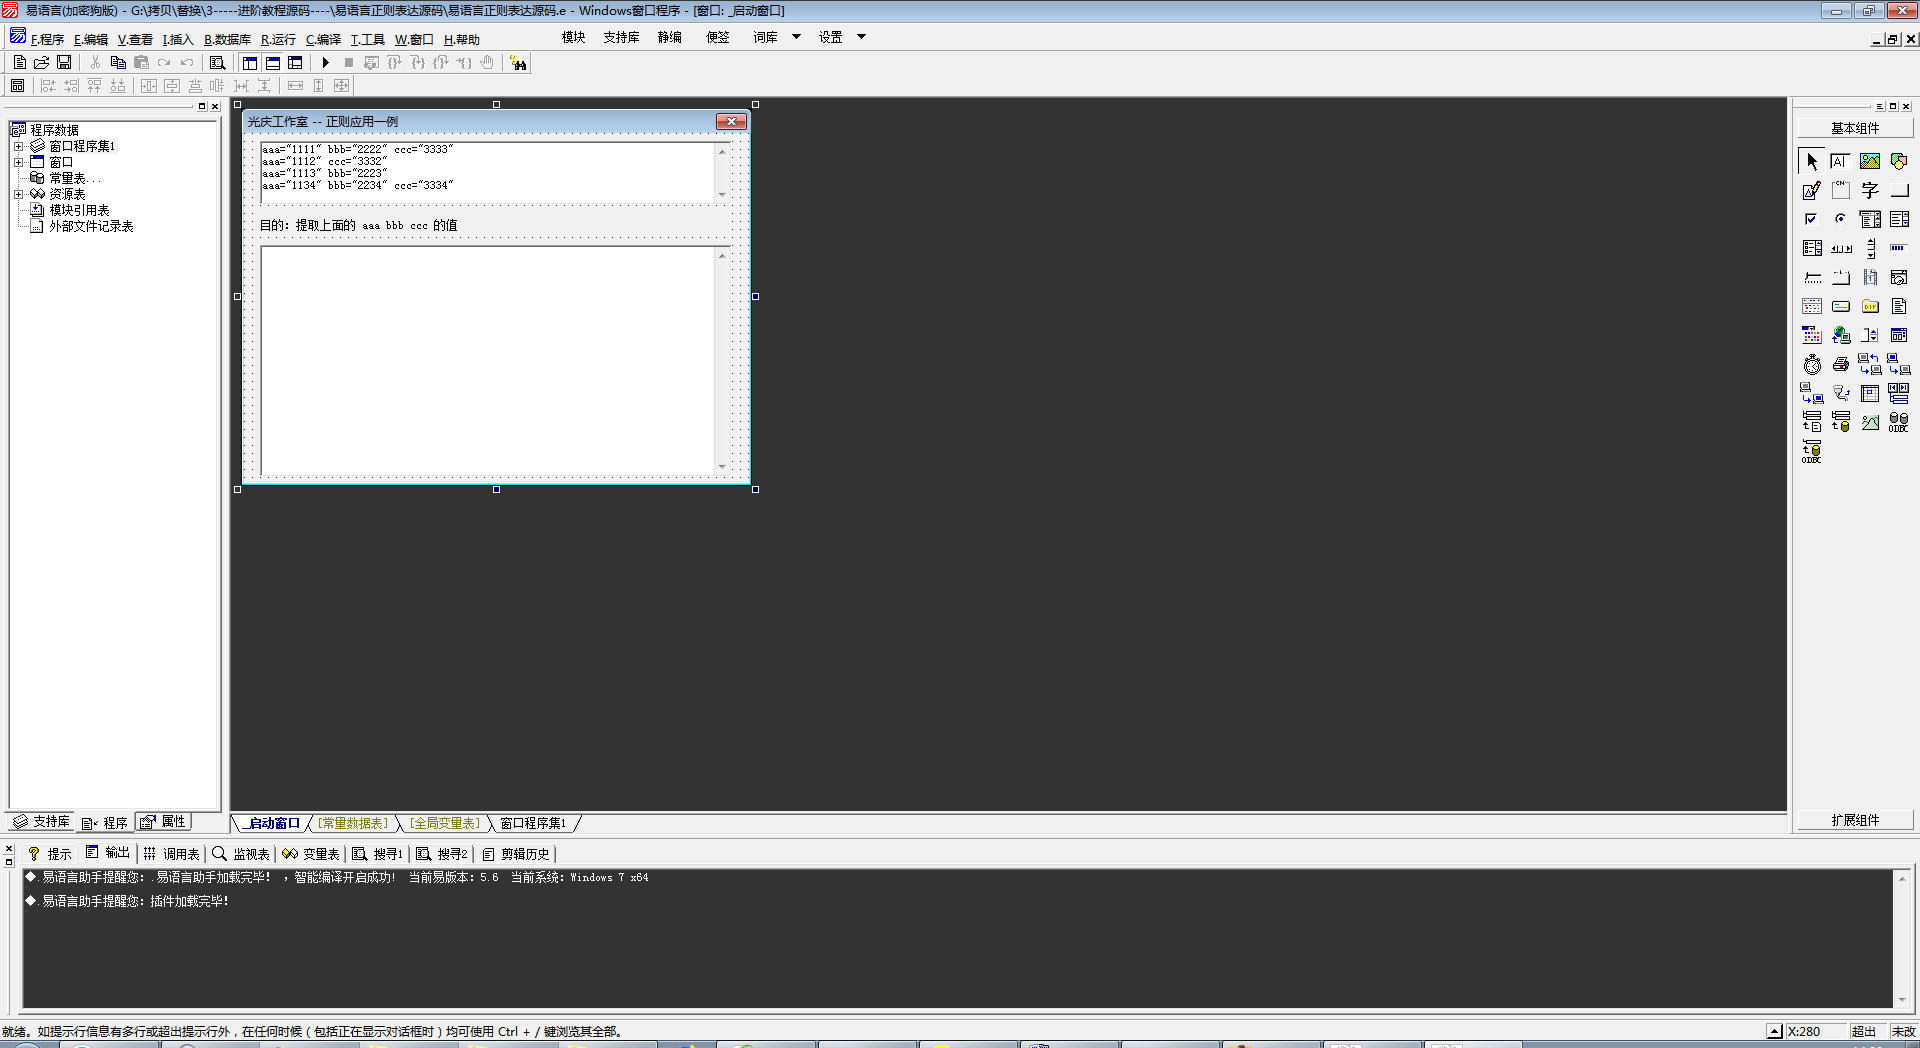
Task: Click the lower large edit box in form
Action: click(x=495, y=360)
